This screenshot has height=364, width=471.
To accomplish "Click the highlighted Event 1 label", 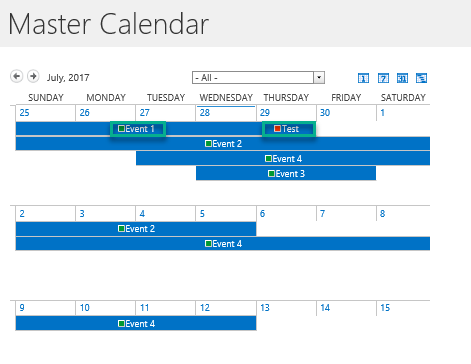I will point(140,129).
